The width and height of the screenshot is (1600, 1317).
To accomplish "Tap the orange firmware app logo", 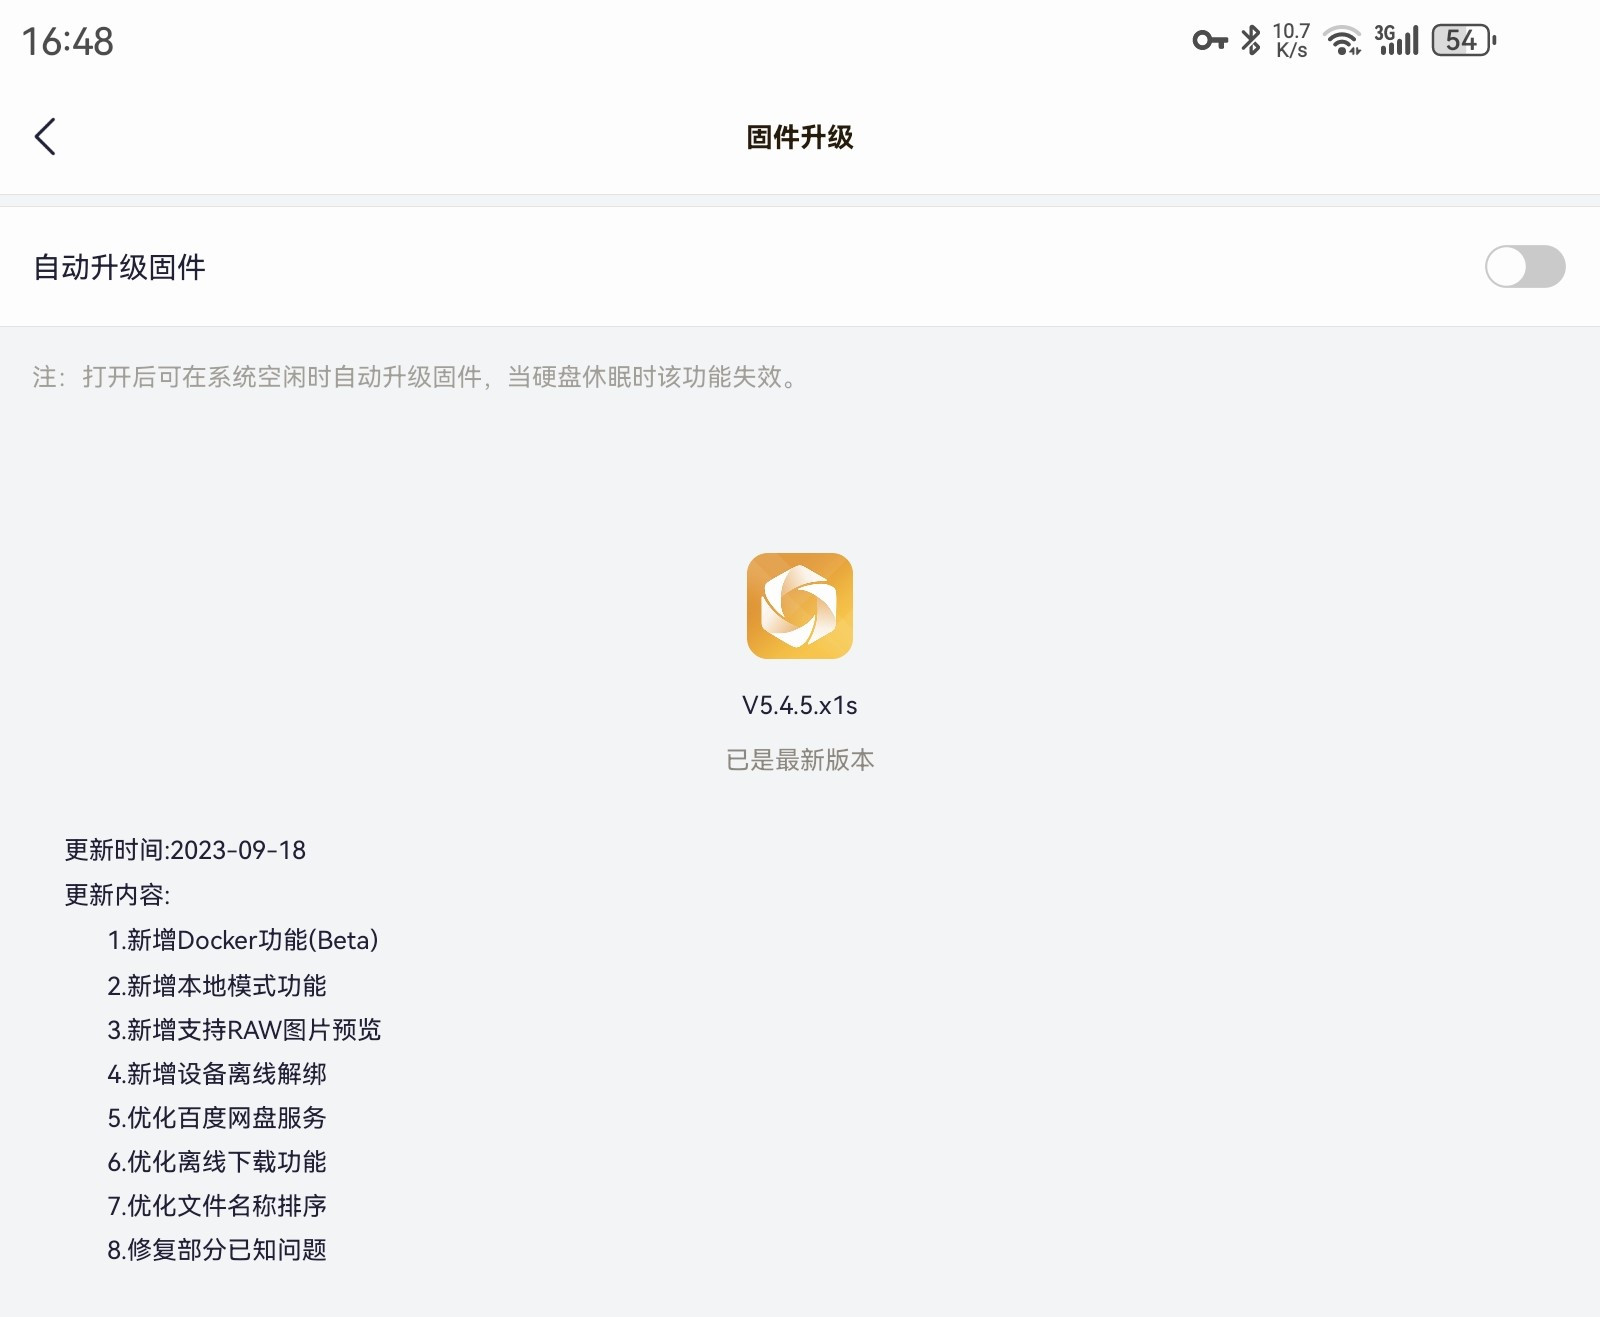I will click(800, 606).
